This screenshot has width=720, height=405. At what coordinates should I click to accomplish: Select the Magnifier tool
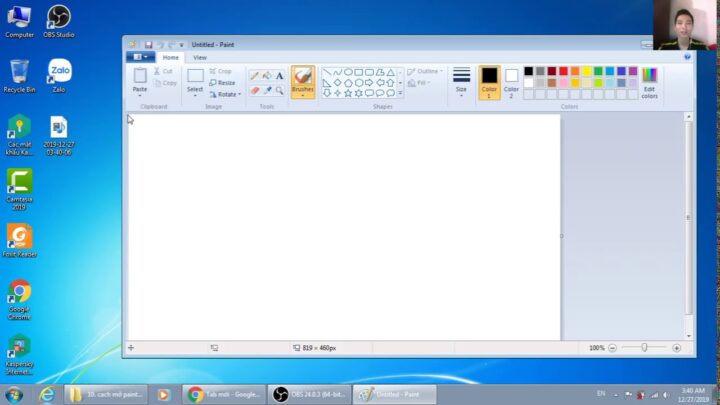279,90
